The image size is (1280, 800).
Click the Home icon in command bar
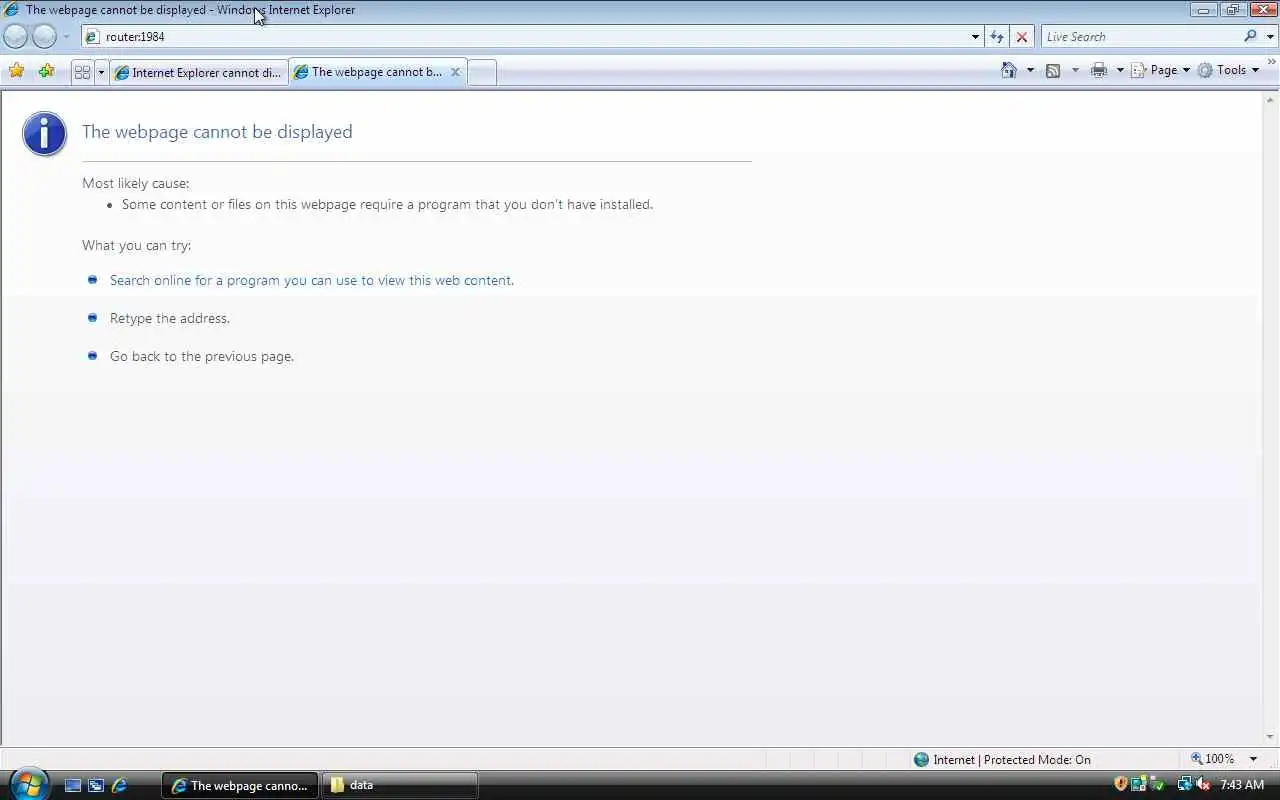pos(1009,70)
